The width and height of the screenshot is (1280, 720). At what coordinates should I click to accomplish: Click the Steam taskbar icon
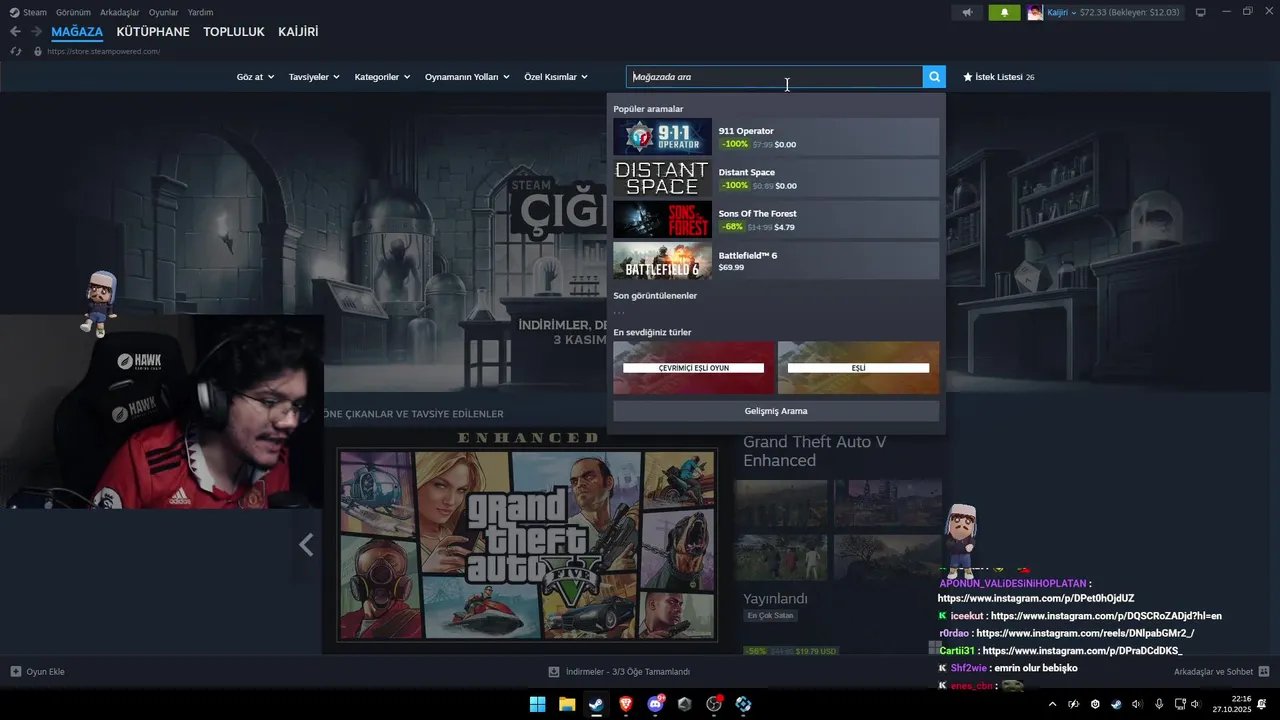coord(596,704)
